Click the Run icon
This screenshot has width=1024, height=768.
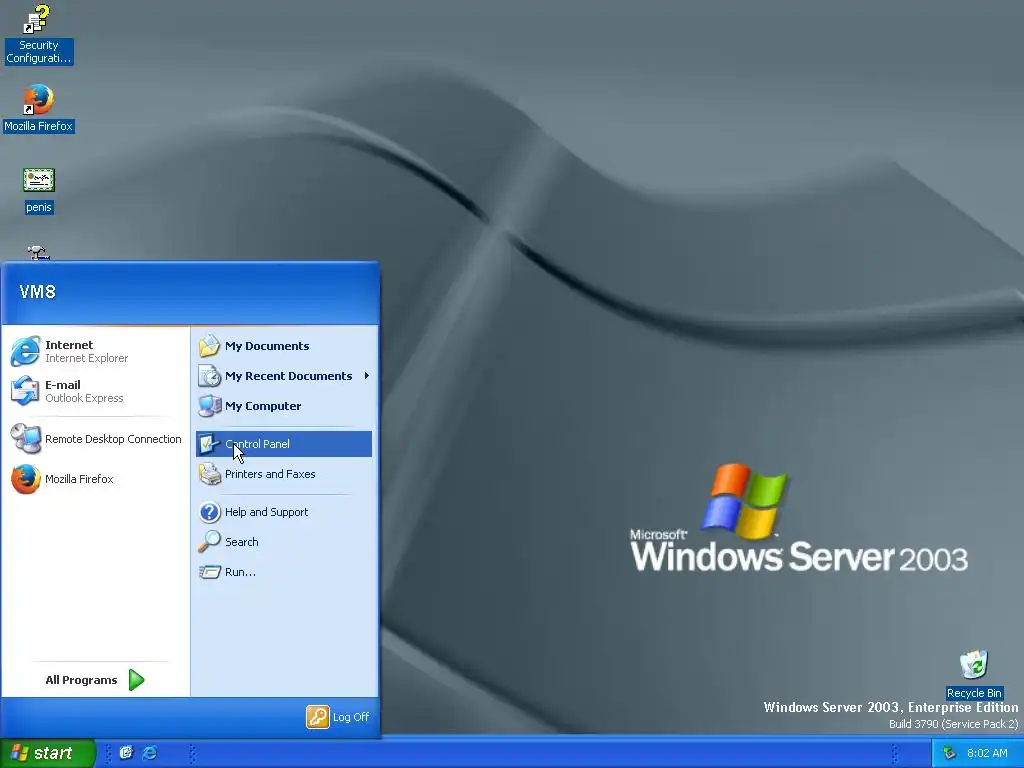(x=210, y=572)
